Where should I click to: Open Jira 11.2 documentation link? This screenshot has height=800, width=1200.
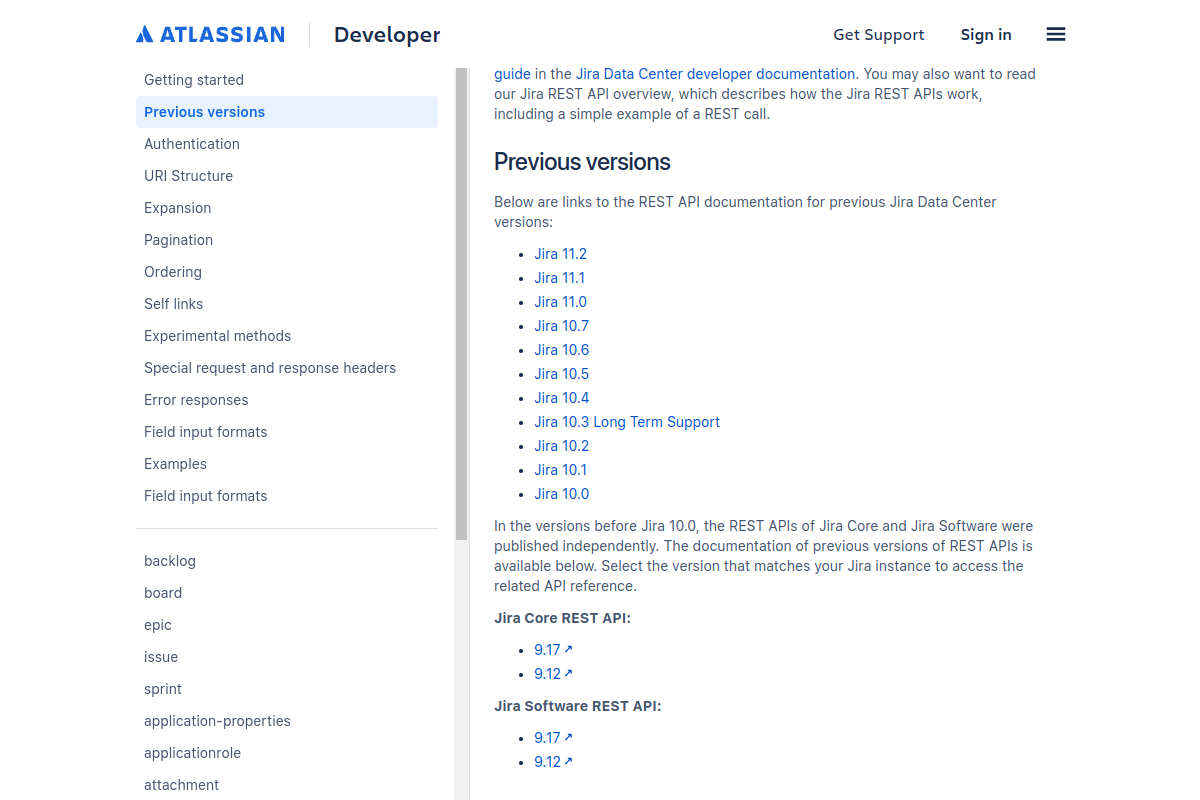tap(560, 254)
